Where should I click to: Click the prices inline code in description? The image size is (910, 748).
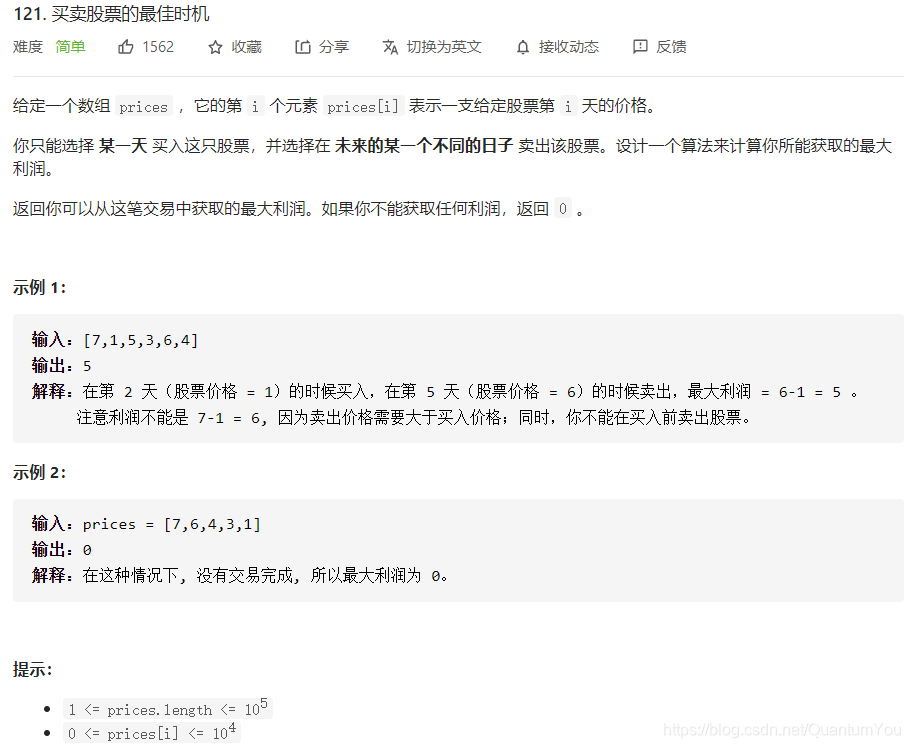tap(143, 106)
